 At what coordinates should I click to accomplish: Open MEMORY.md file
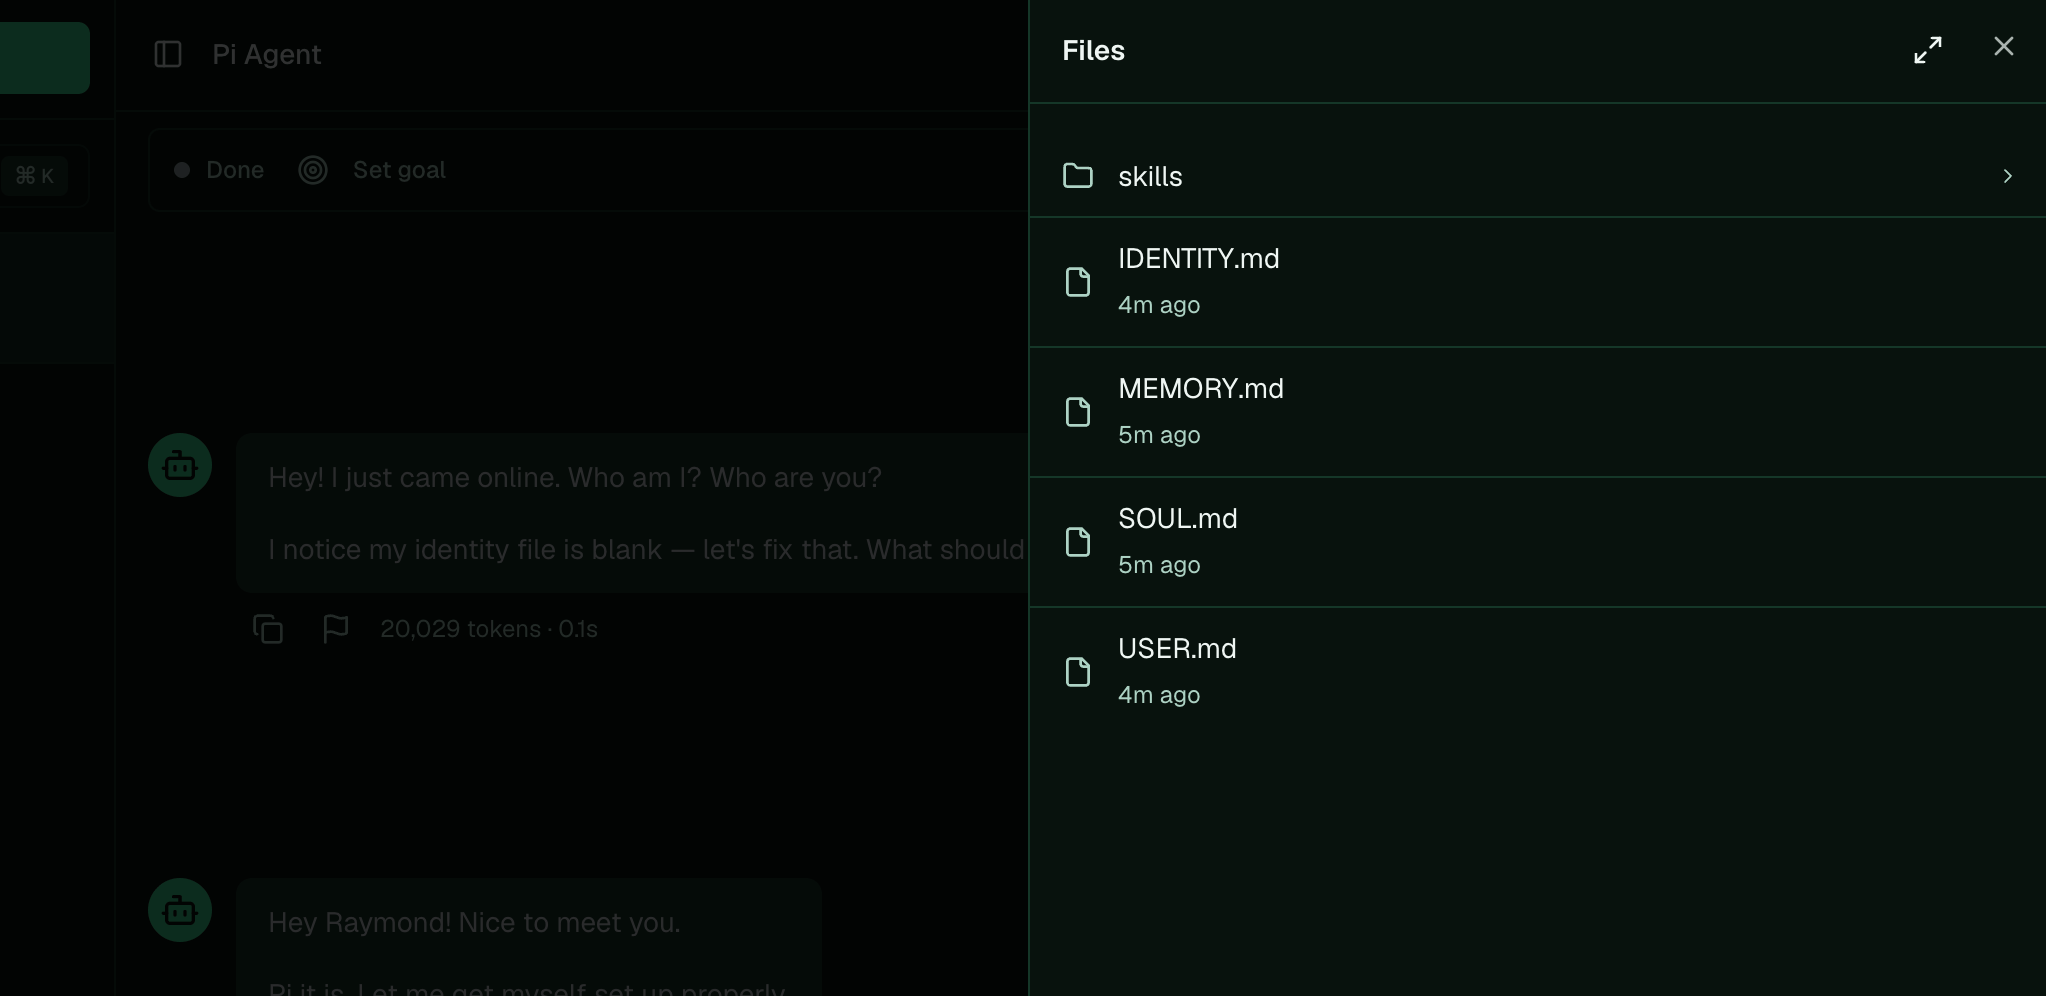(1537, 412)
